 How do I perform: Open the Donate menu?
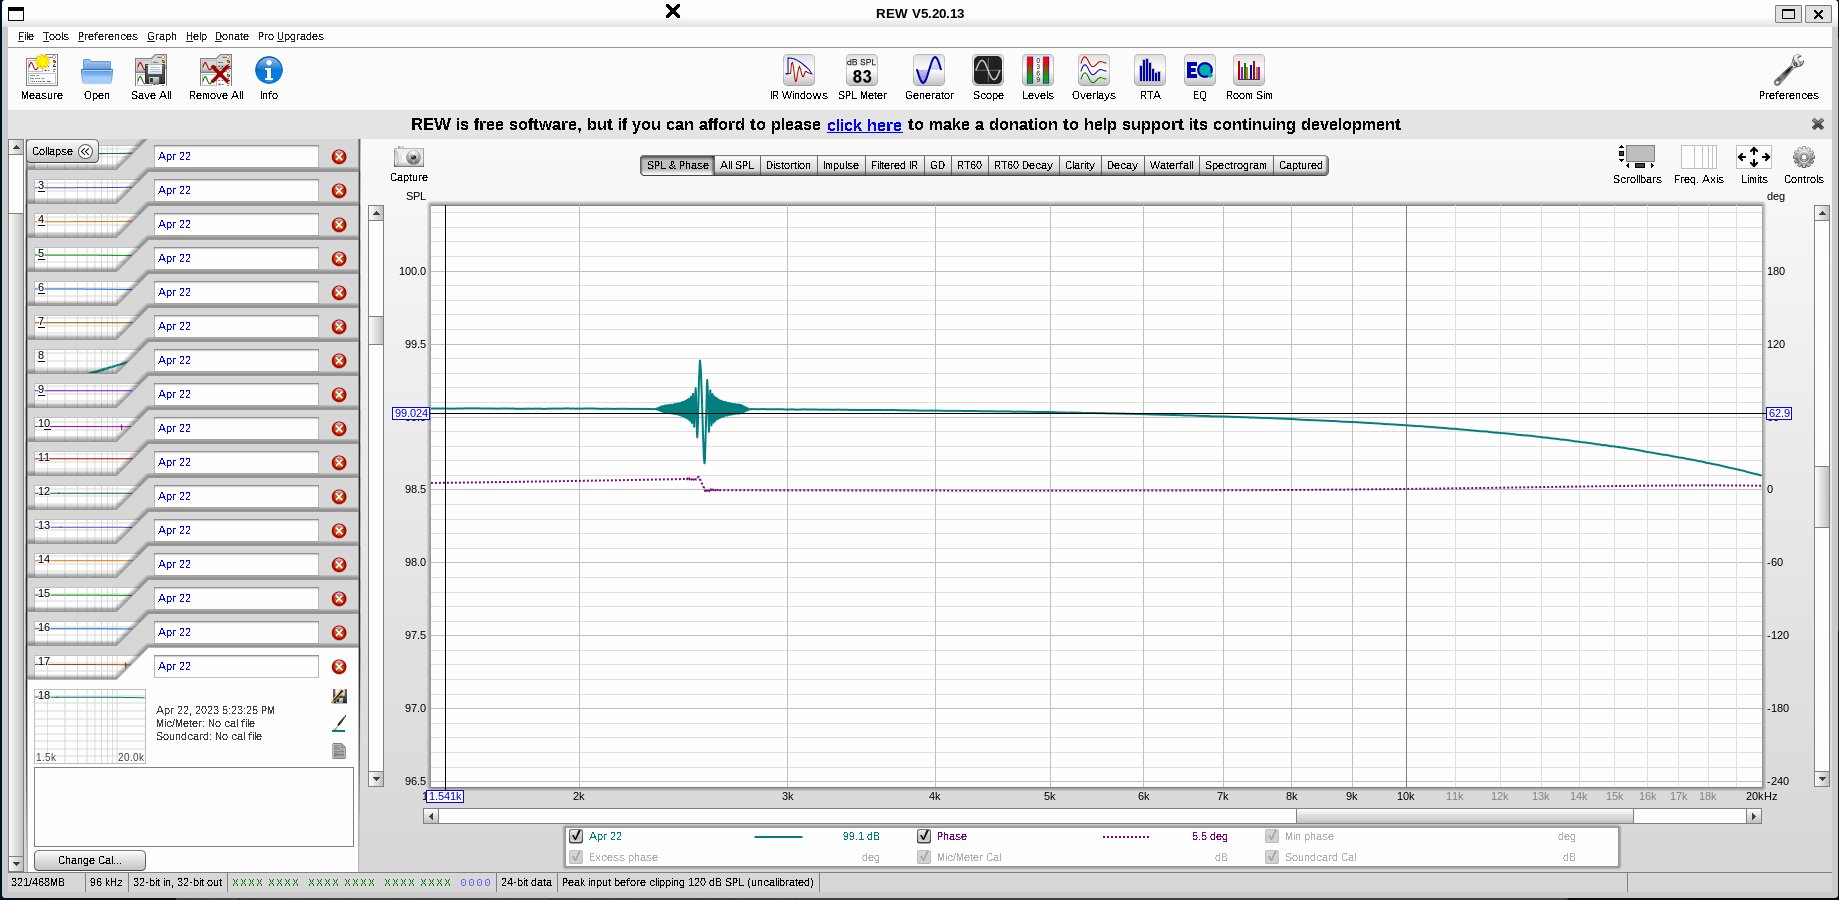point(232,36)
